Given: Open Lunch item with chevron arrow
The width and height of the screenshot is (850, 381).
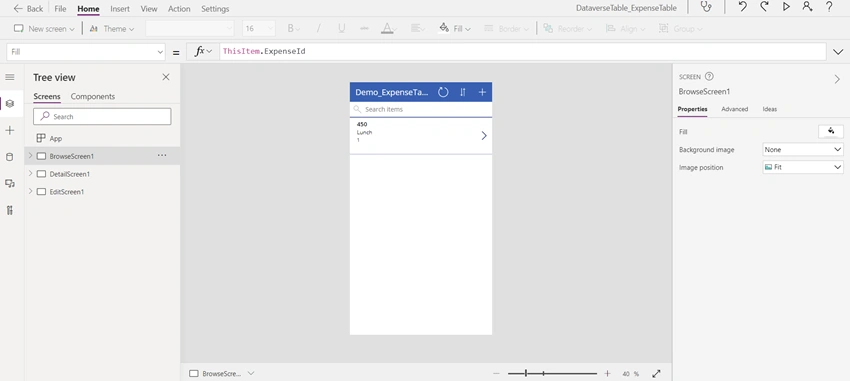Looking at the screenshot, I should click(x=484, y=135).
